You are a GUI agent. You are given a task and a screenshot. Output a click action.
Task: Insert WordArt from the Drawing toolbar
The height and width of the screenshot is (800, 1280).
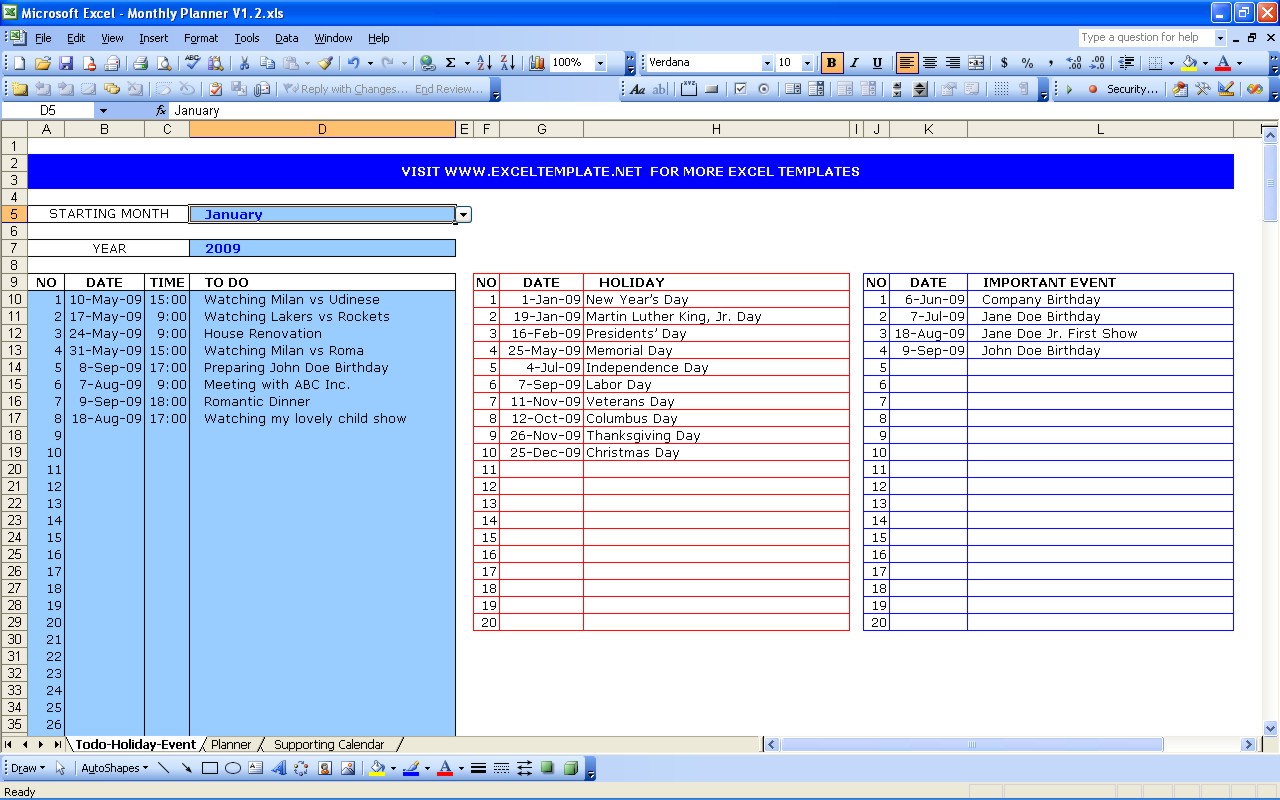coord(279,768)
